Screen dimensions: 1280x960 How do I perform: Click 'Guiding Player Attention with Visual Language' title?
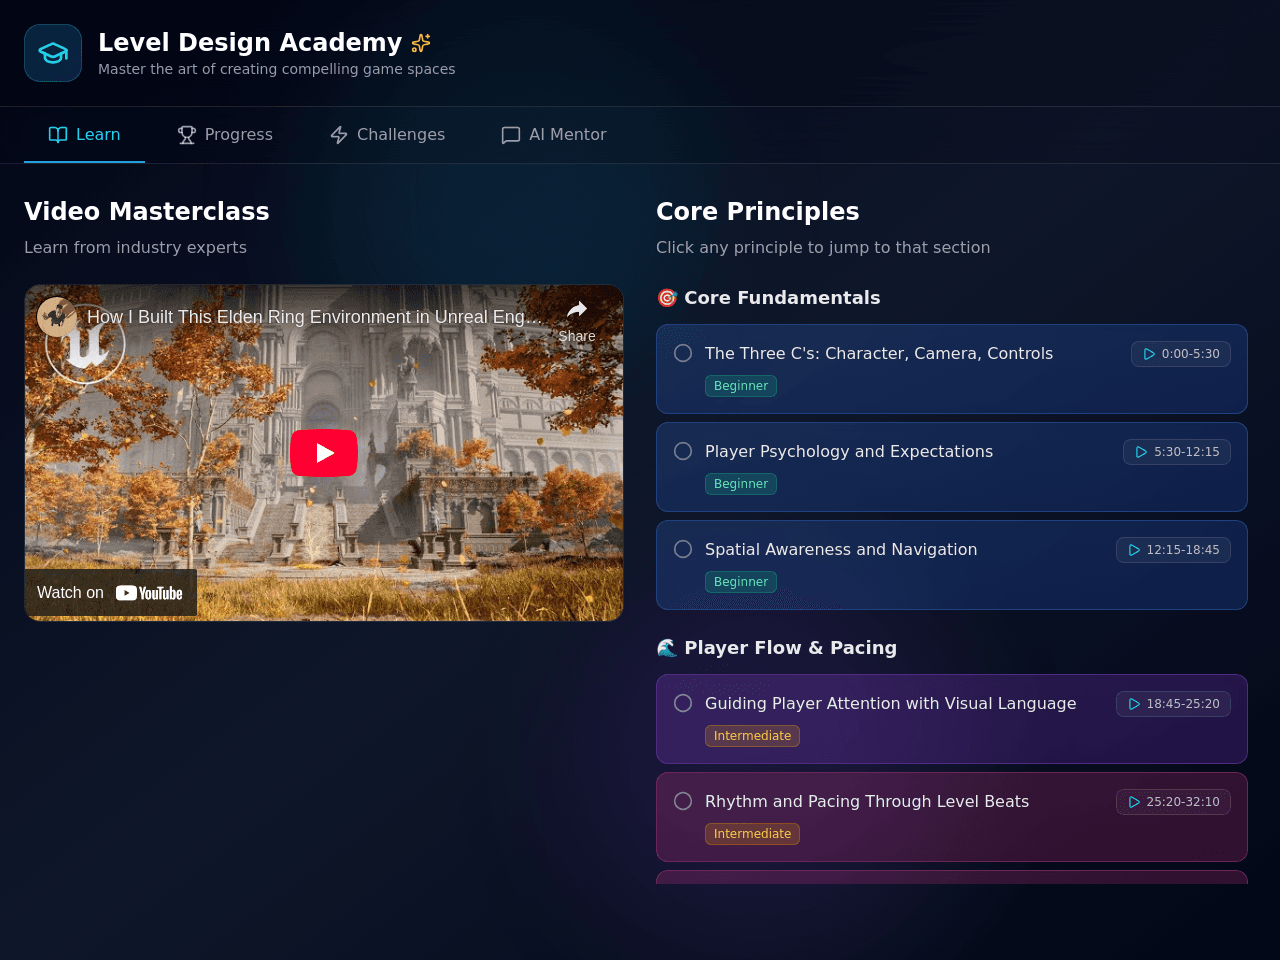(890, 703)
